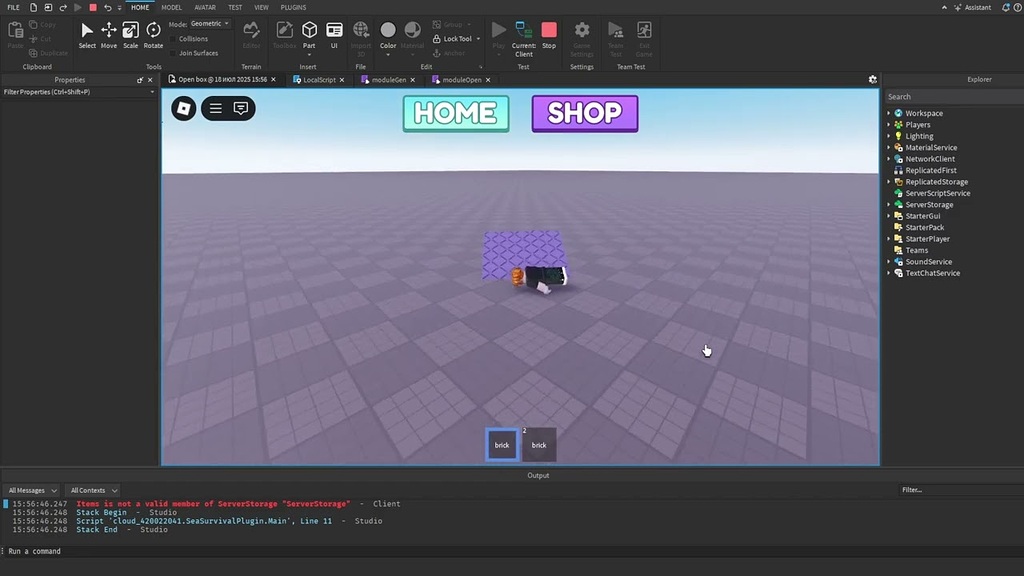Switch to the MODEL ribbon tab
1024x576 pixels.
(x=170, y=7)
